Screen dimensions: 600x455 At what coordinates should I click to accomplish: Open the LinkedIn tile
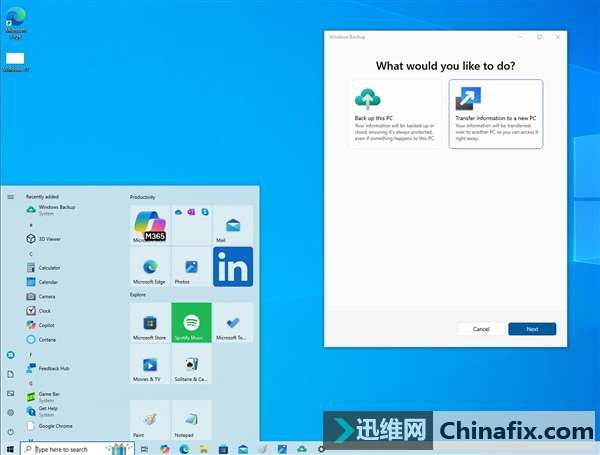point(233,267)
